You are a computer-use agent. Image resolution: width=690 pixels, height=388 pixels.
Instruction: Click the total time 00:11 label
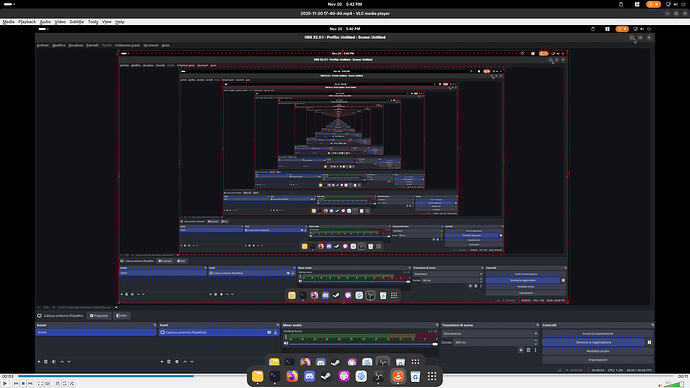pyautogui.click(x=683, y=377)
